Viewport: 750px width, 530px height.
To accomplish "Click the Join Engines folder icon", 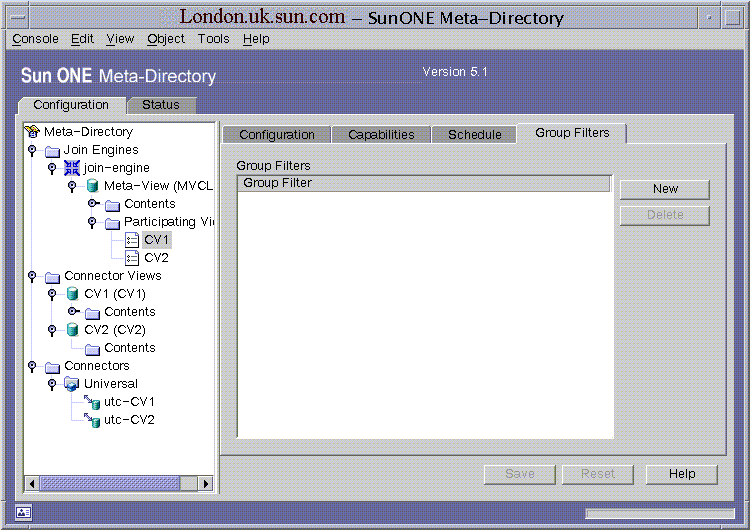I will click(x=52, y=151).
